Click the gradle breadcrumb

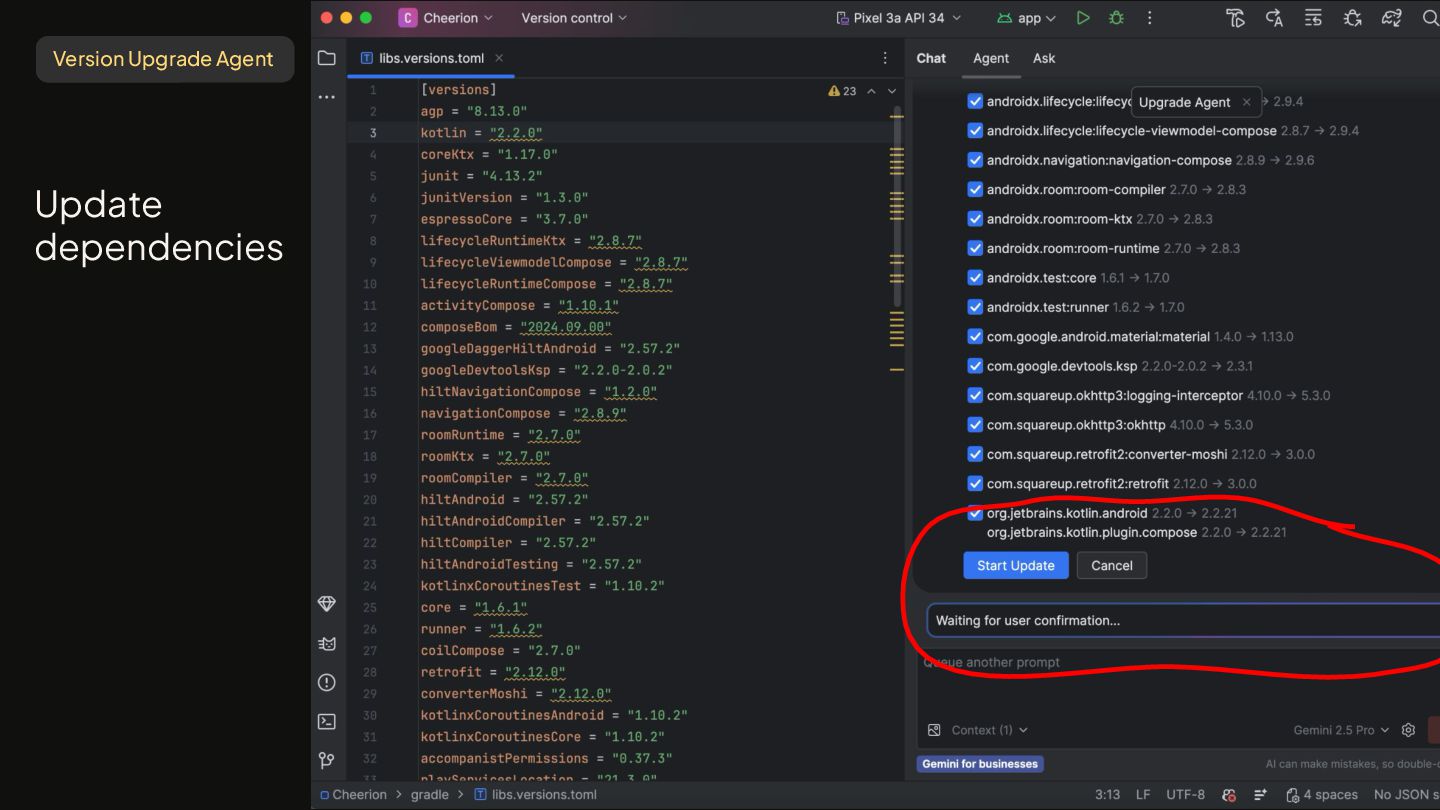click(x=429, y=795)
